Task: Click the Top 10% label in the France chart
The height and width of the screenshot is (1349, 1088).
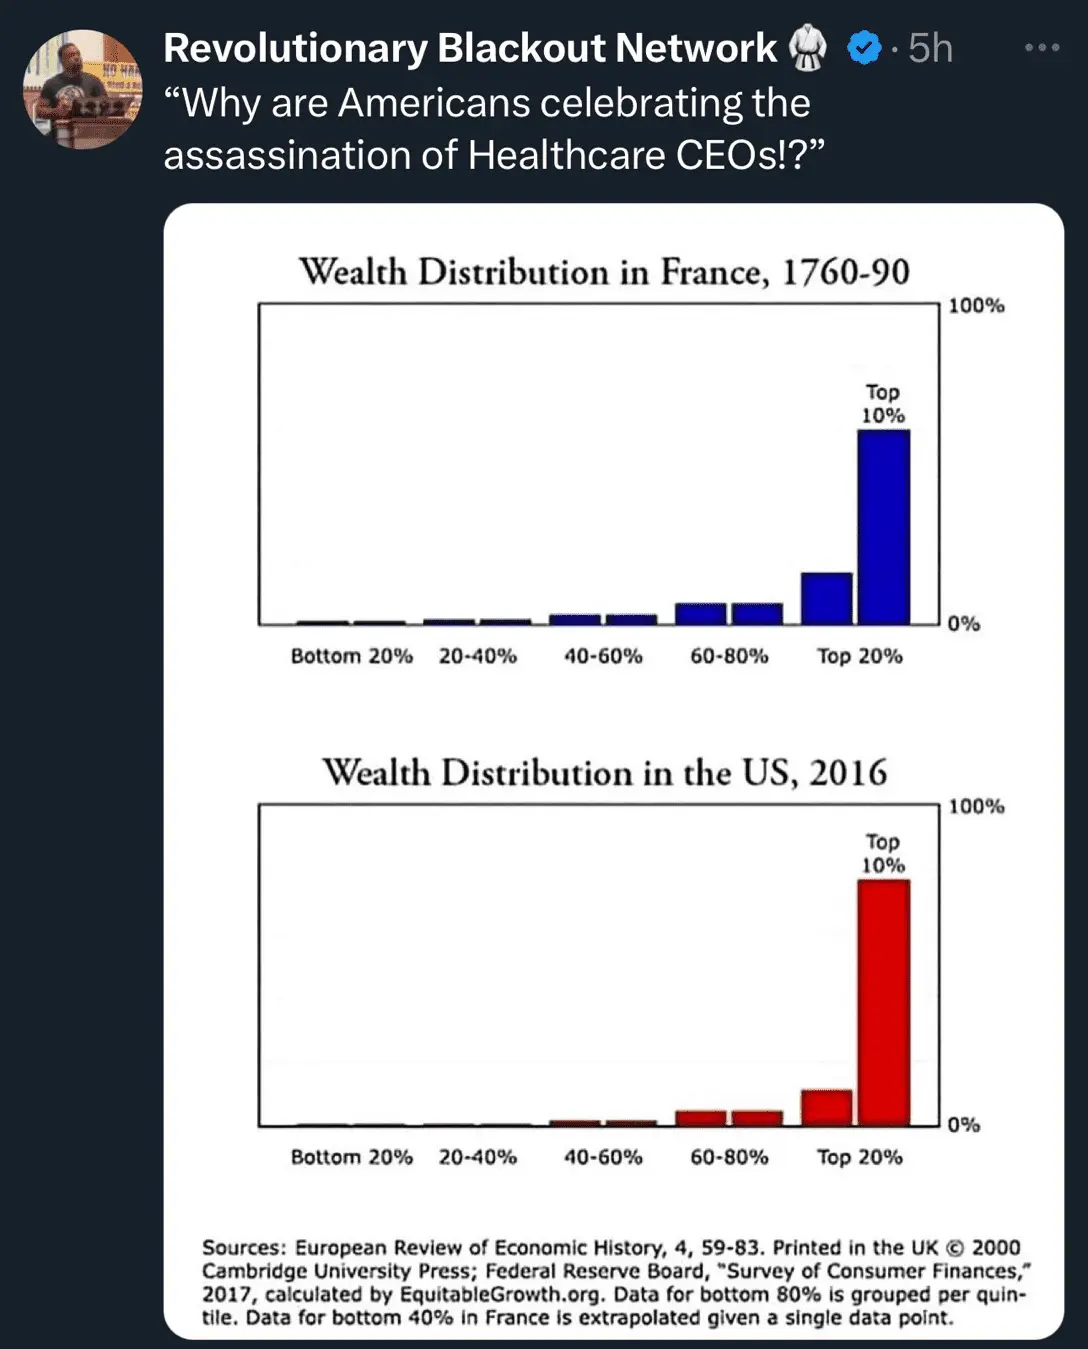Action: point(883,403)
